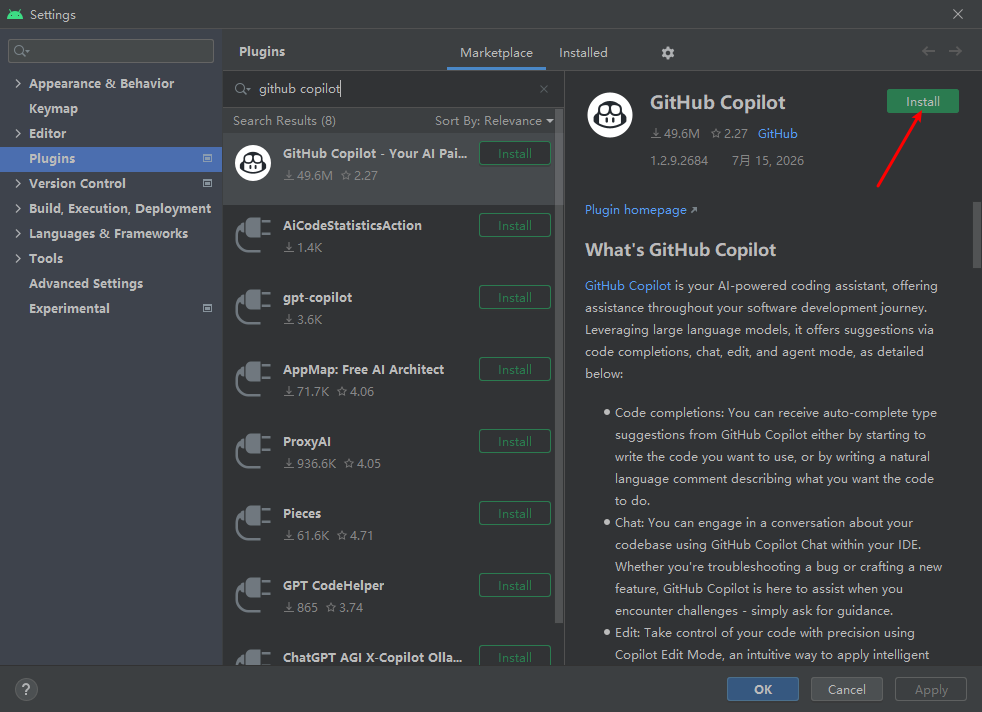Click the GitHub Copilot list logo icon
Image resolution: width=982 pixels, height=712 pixels.
tap(253, 163)
